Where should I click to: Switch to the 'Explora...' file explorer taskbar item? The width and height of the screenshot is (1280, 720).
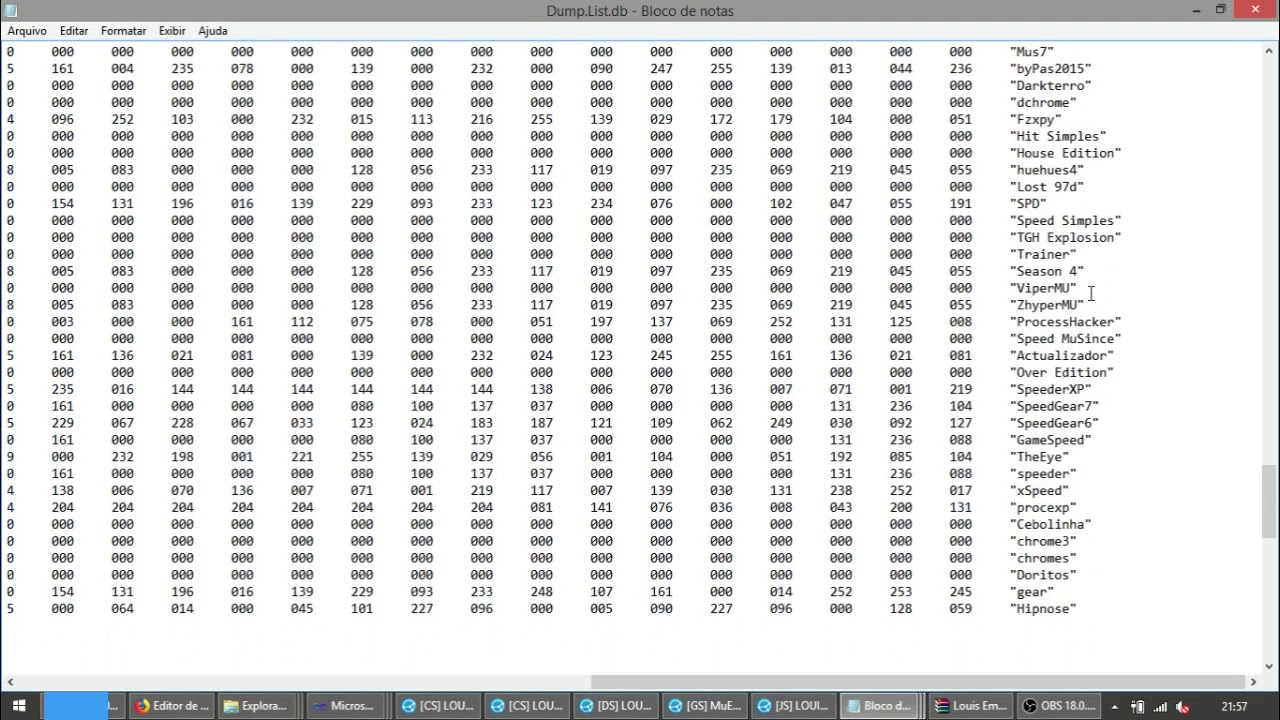coord(258,705)
